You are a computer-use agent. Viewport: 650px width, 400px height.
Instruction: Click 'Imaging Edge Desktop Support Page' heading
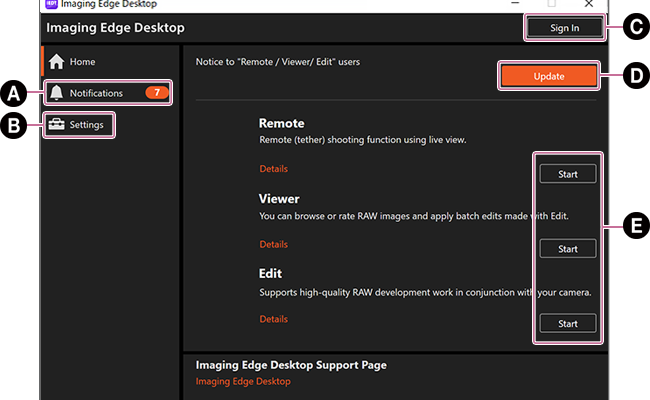point(291,365)
